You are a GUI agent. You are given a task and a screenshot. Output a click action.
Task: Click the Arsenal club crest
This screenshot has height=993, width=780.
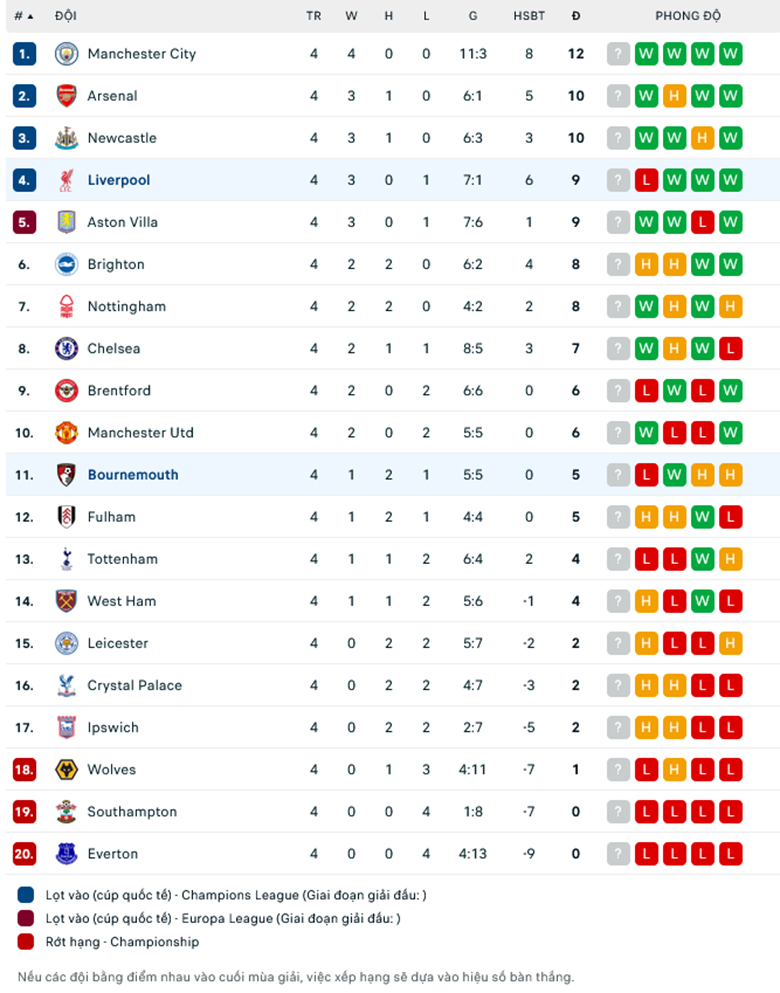point(66,96)
